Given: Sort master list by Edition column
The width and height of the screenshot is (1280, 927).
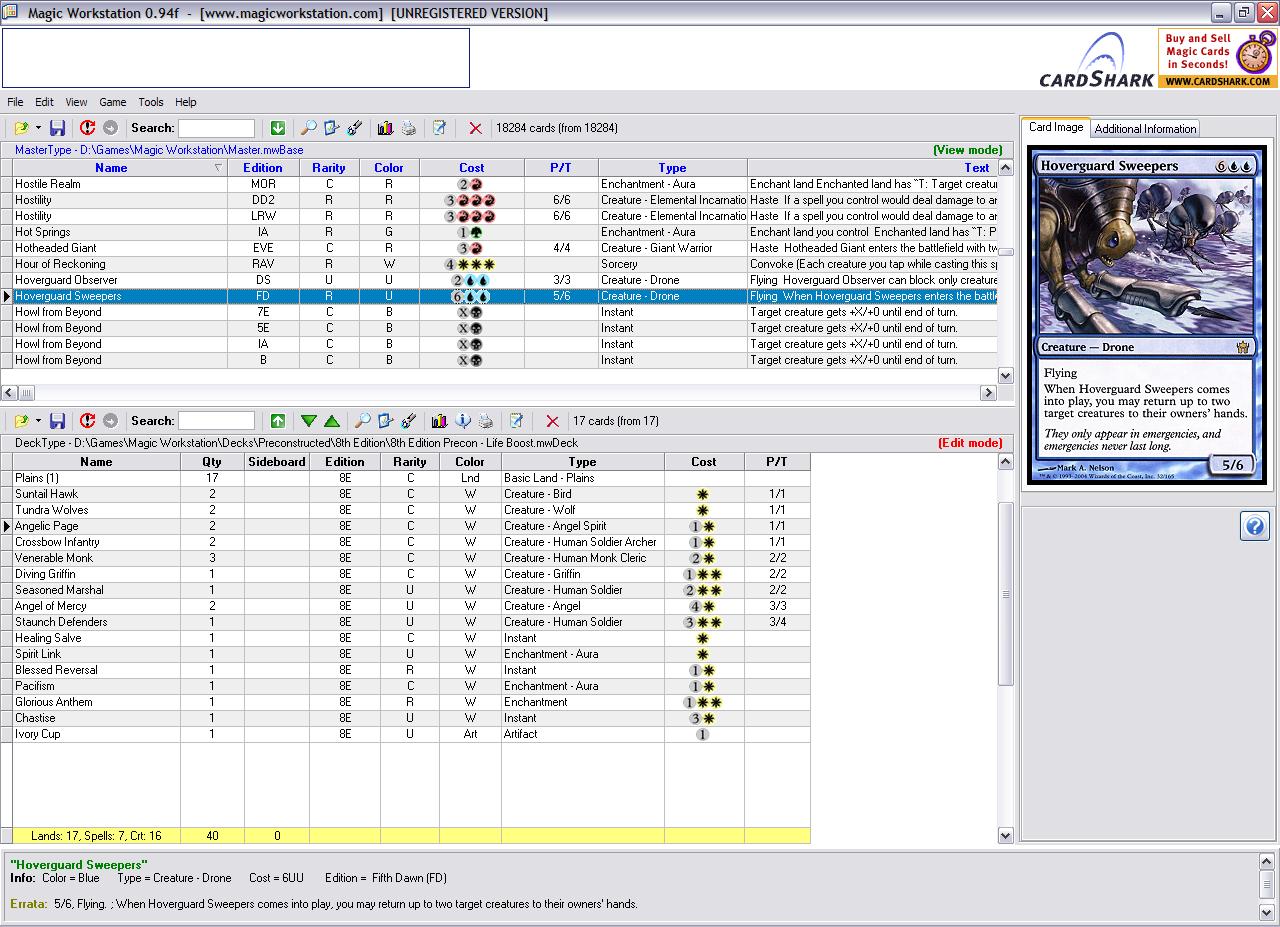Looking at the screenshot, I should [x=263, y=168].
